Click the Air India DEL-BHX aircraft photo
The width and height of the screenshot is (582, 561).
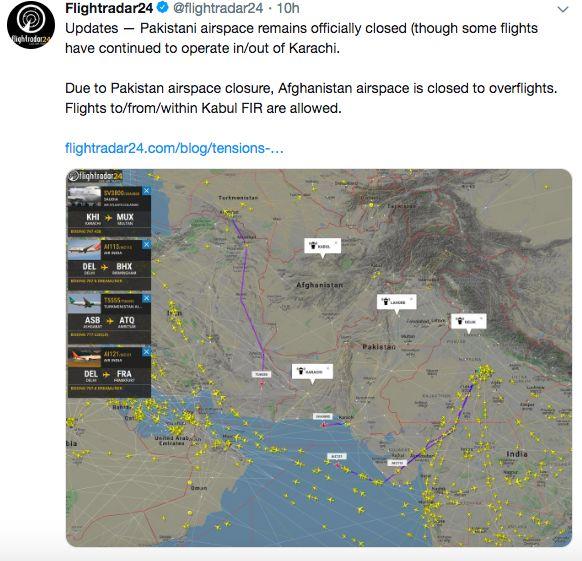click(84, 250)
